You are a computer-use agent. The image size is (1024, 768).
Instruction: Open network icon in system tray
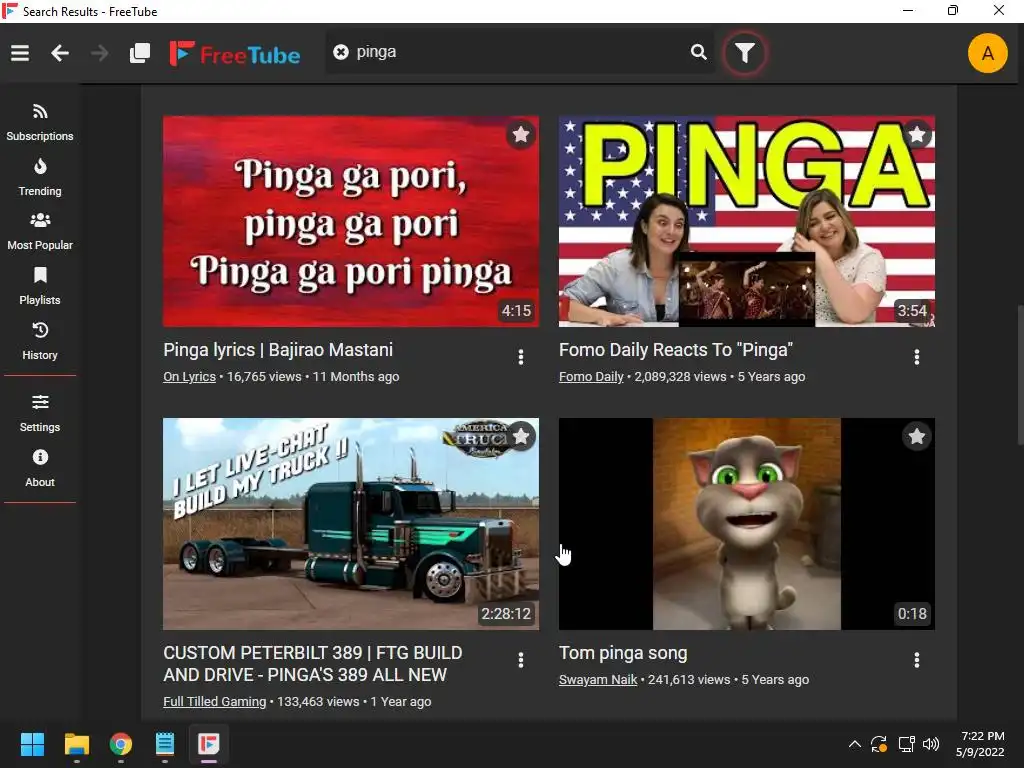pos(906,744)
